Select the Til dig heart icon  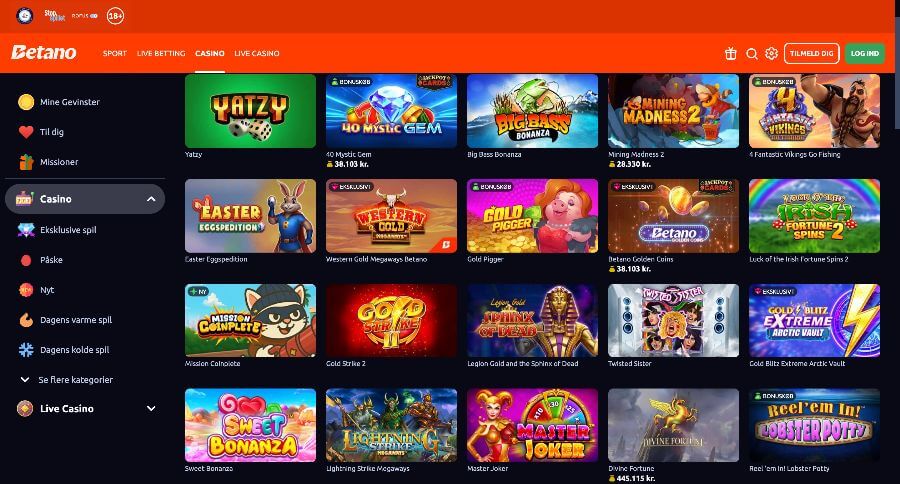pyautogui.click(x=26, y=131)
